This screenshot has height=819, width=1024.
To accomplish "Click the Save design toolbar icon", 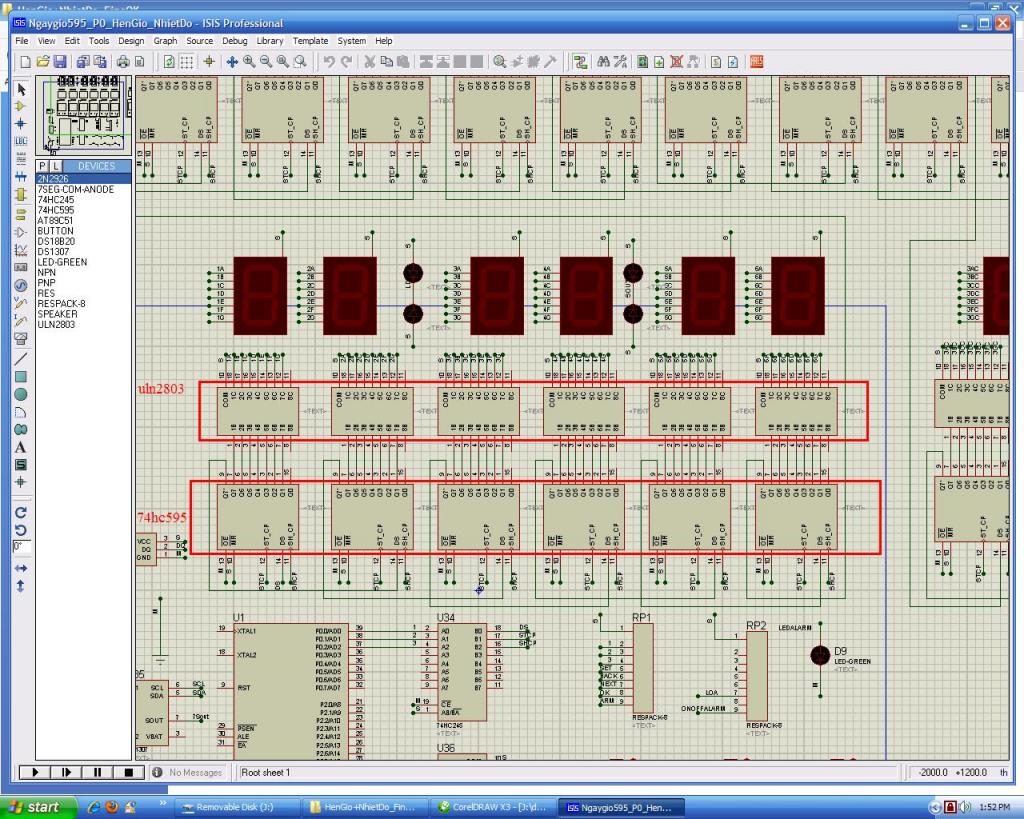I will coord(60,62).
